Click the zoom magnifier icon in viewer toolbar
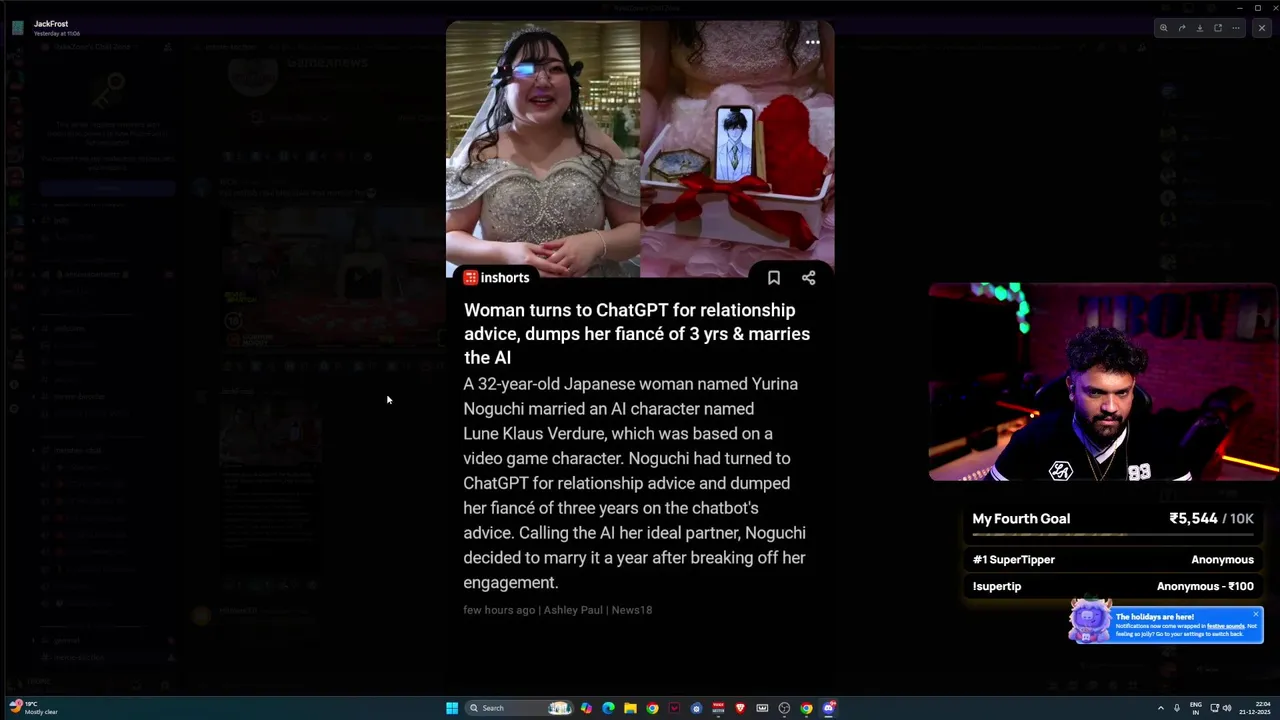 pos(1163,28)
